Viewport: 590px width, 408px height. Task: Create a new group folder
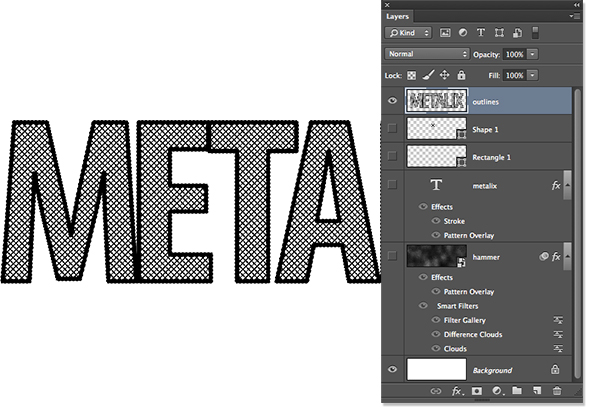pos(517,391)
